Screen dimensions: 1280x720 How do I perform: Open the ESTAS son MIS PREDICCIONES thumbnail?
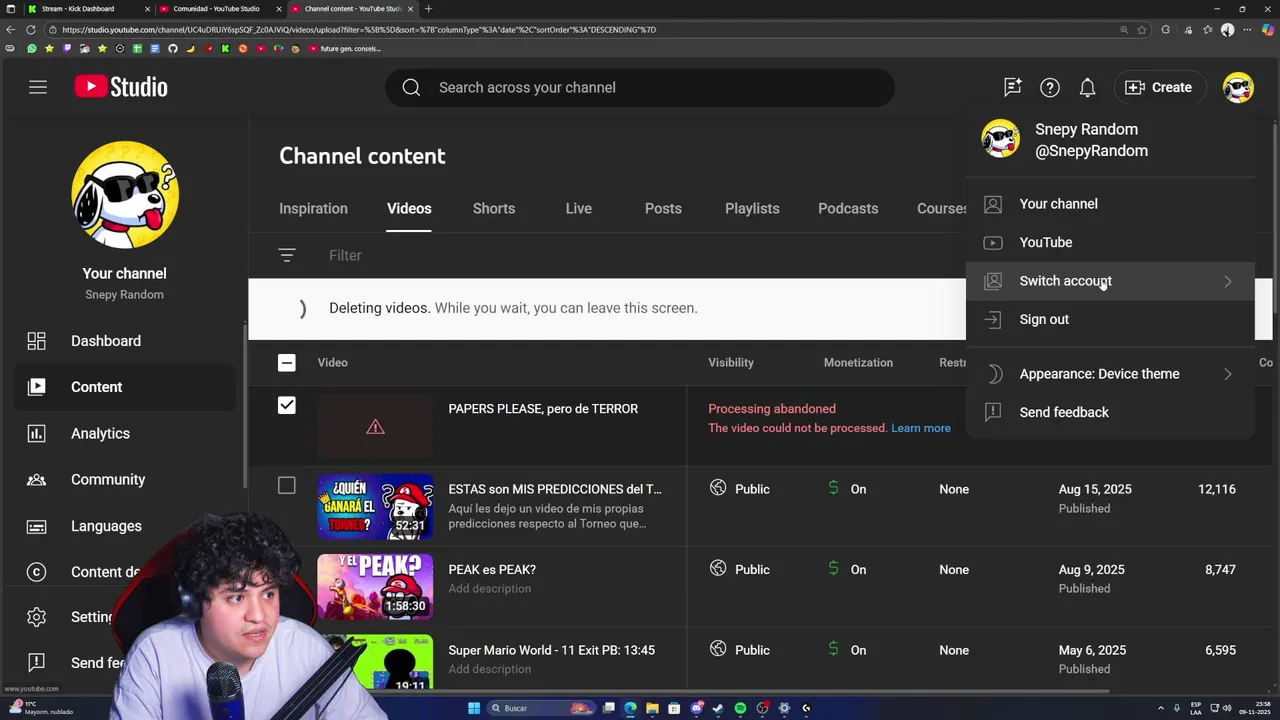point(375,506)
